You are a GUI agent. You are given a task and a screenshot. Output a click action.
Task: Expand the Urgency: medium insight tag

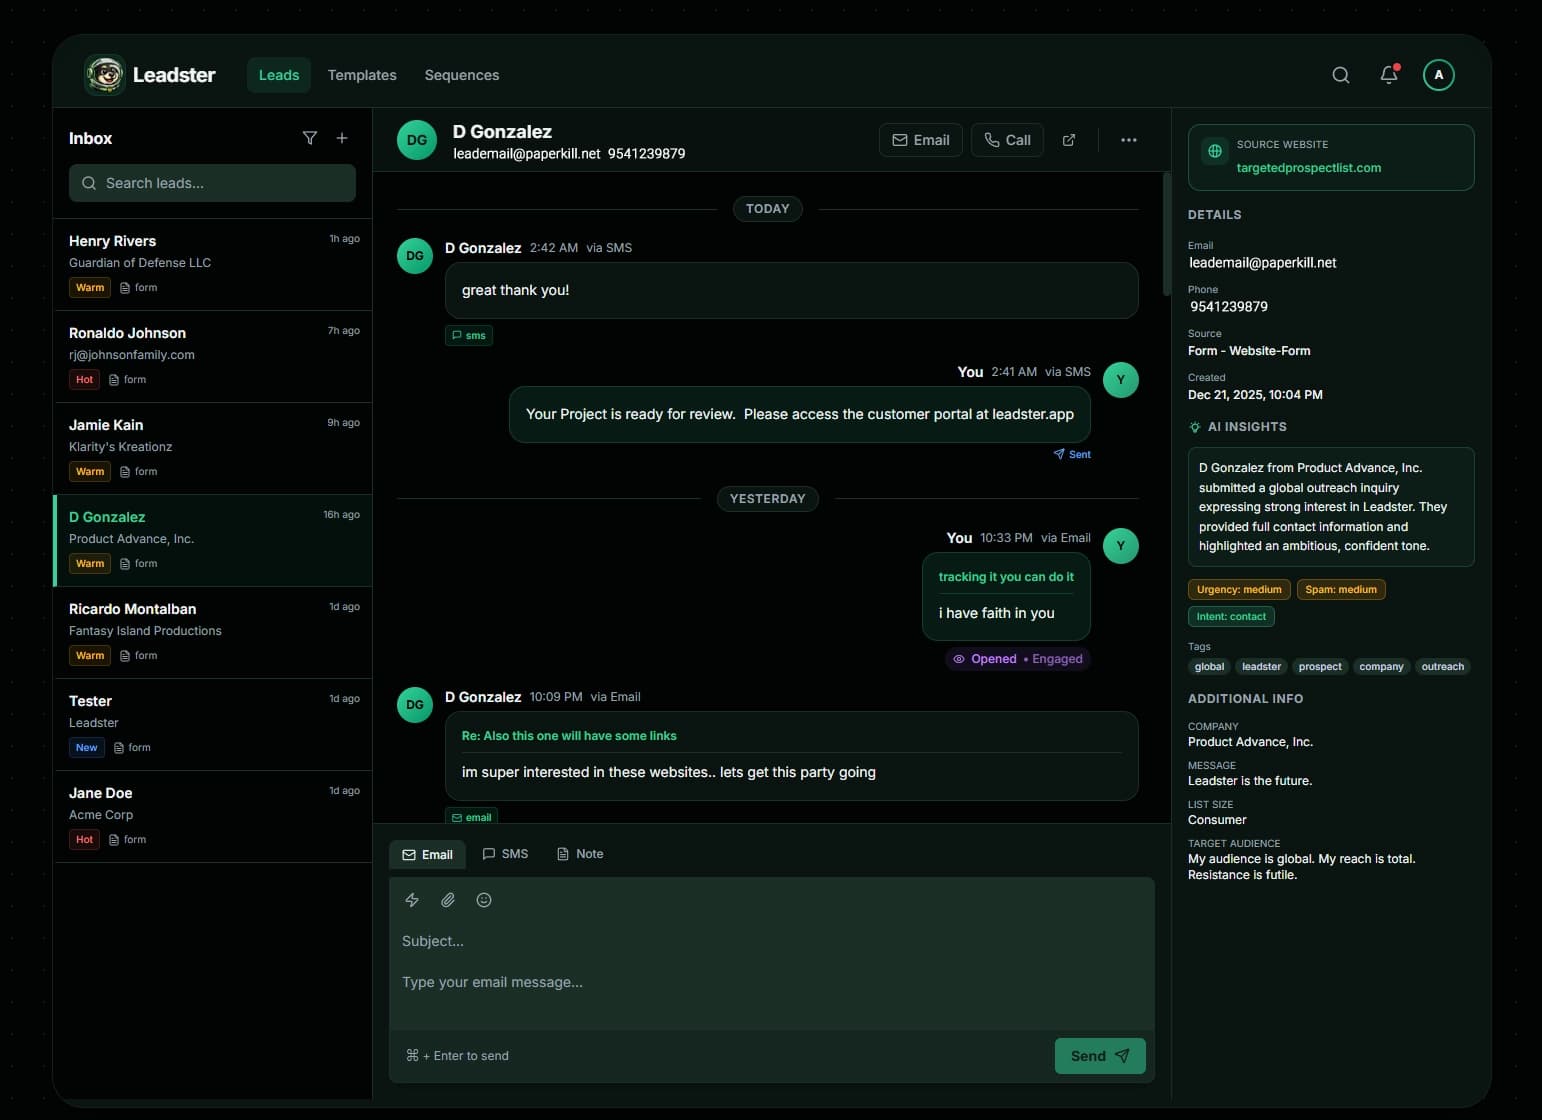[x=1238, y=589]
